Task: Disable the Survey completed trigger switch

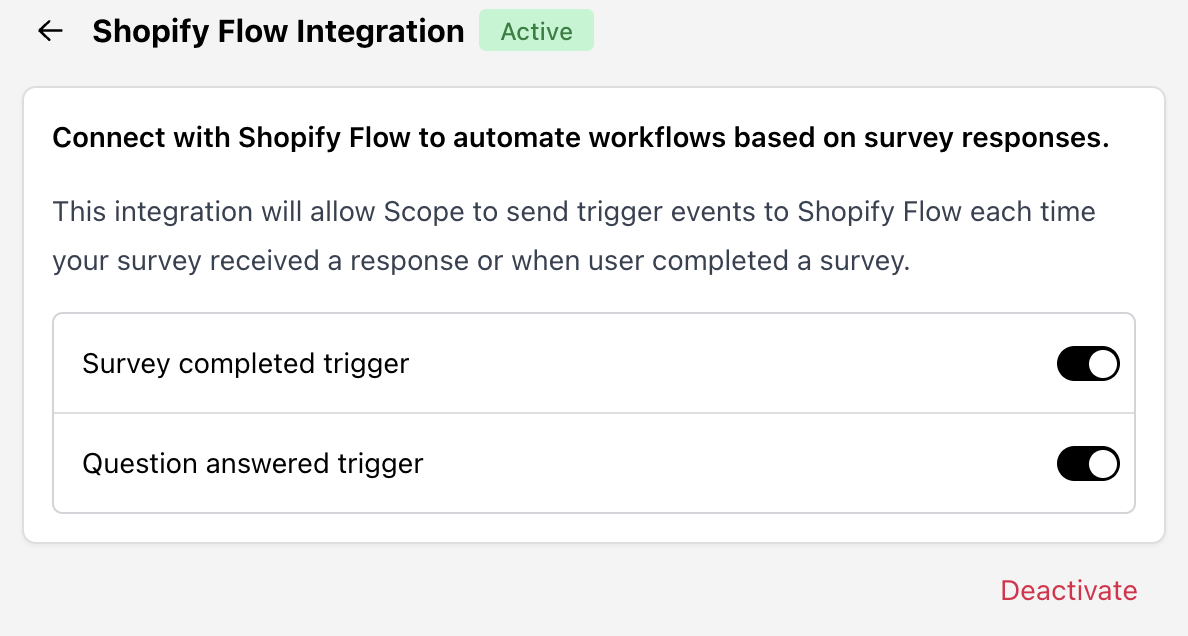Action: tap(1088, 363)
